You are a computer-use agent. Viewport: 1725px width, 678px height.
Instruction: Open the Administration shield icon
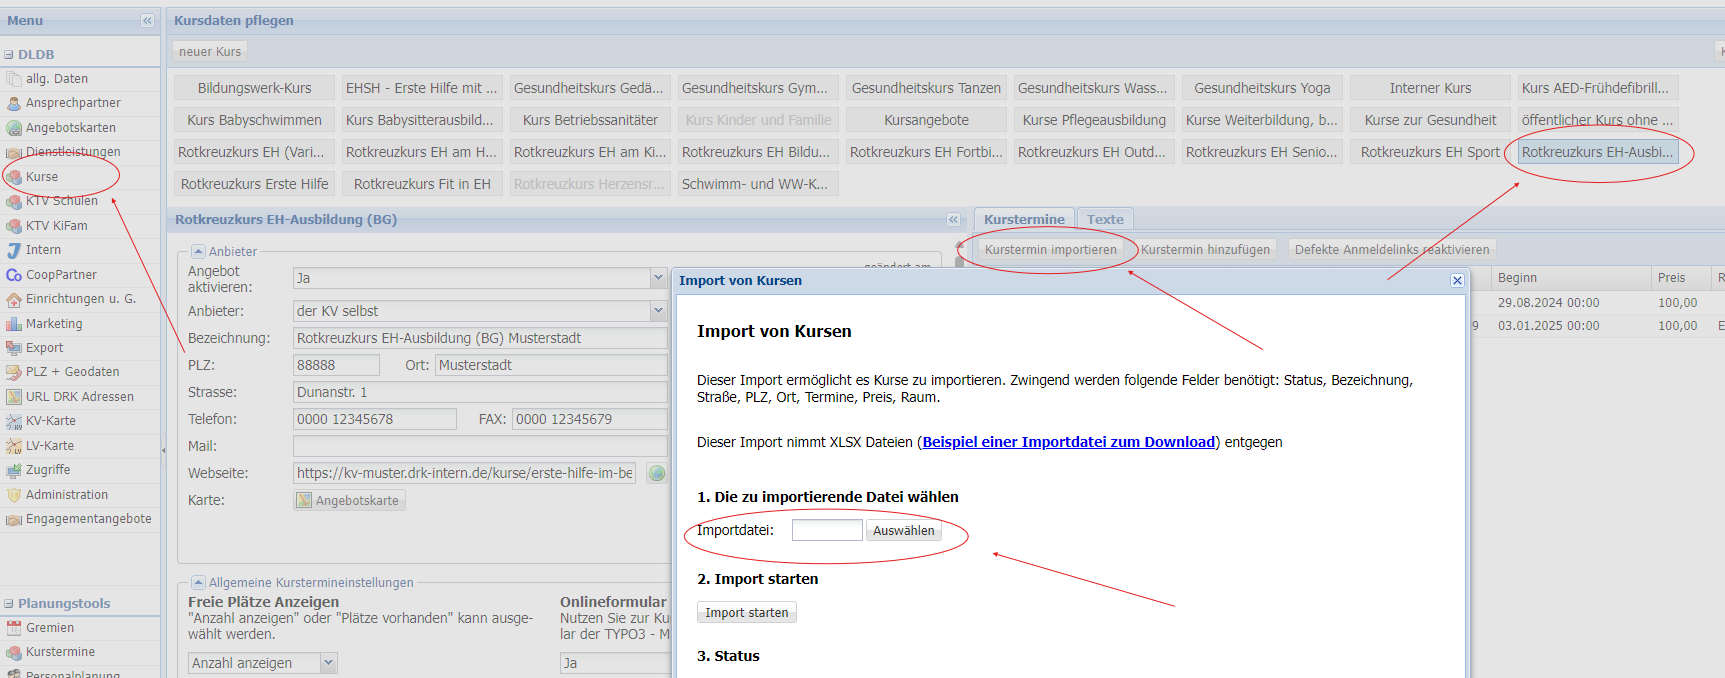click(x=13, y=495)
